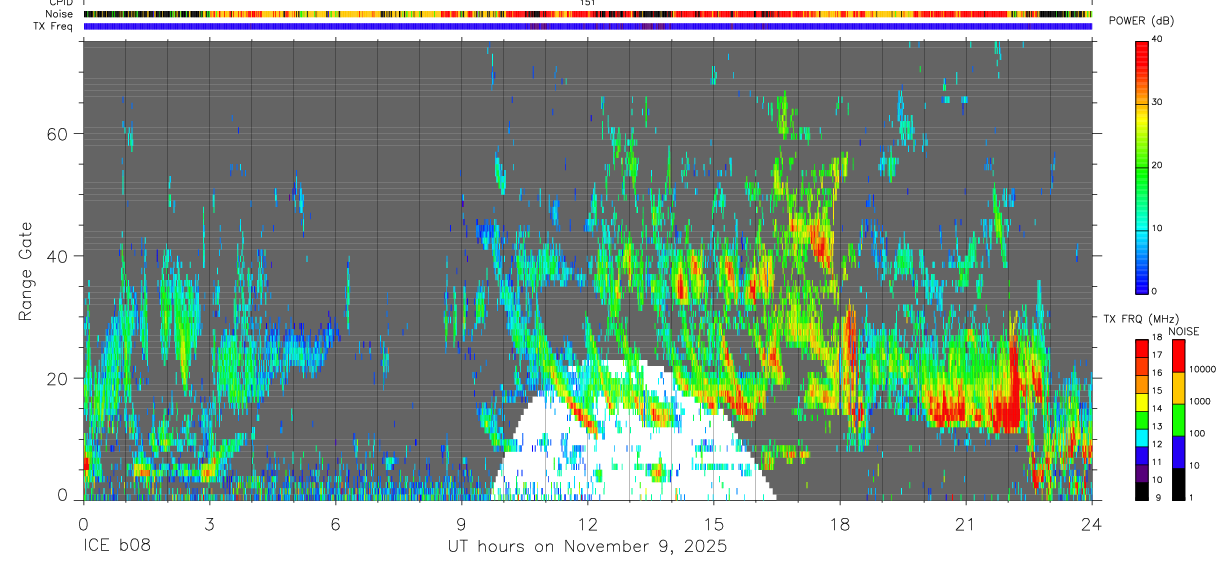Click the 'ICE b08' radar label
Image resolution: width=1228 pixels, height=567 pixels.
pyautogui.click(x=117, y=547)
